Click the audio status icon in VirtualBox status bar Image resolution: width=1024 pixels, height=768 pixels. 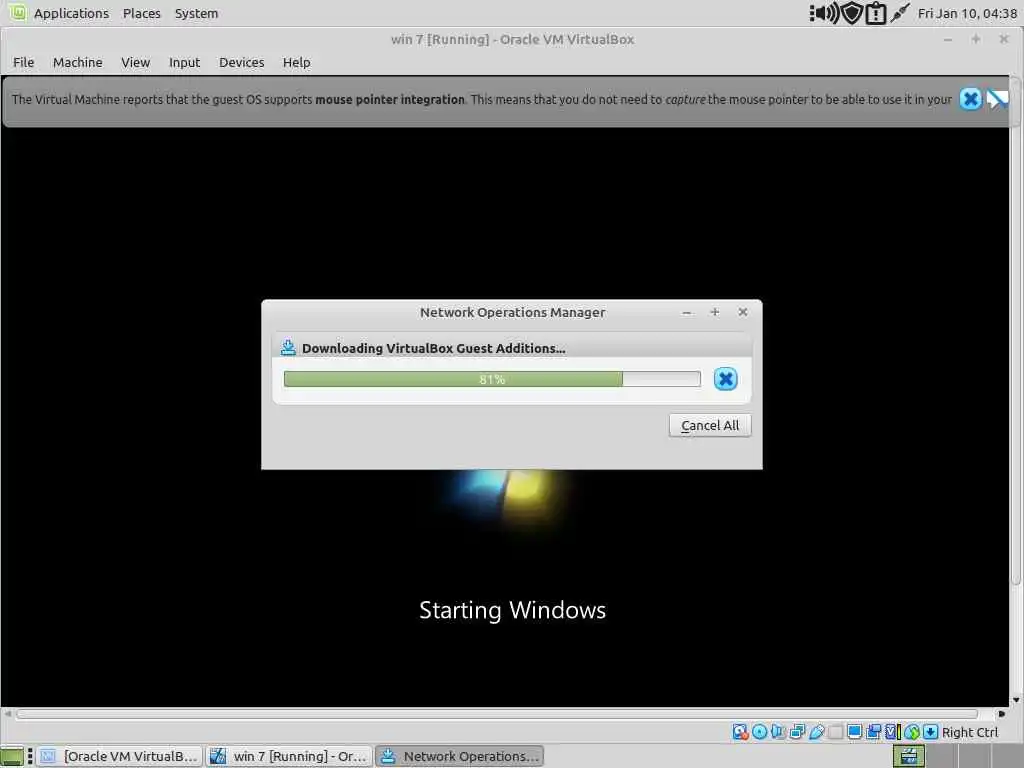pyautogui.click(x=778, y=732)
